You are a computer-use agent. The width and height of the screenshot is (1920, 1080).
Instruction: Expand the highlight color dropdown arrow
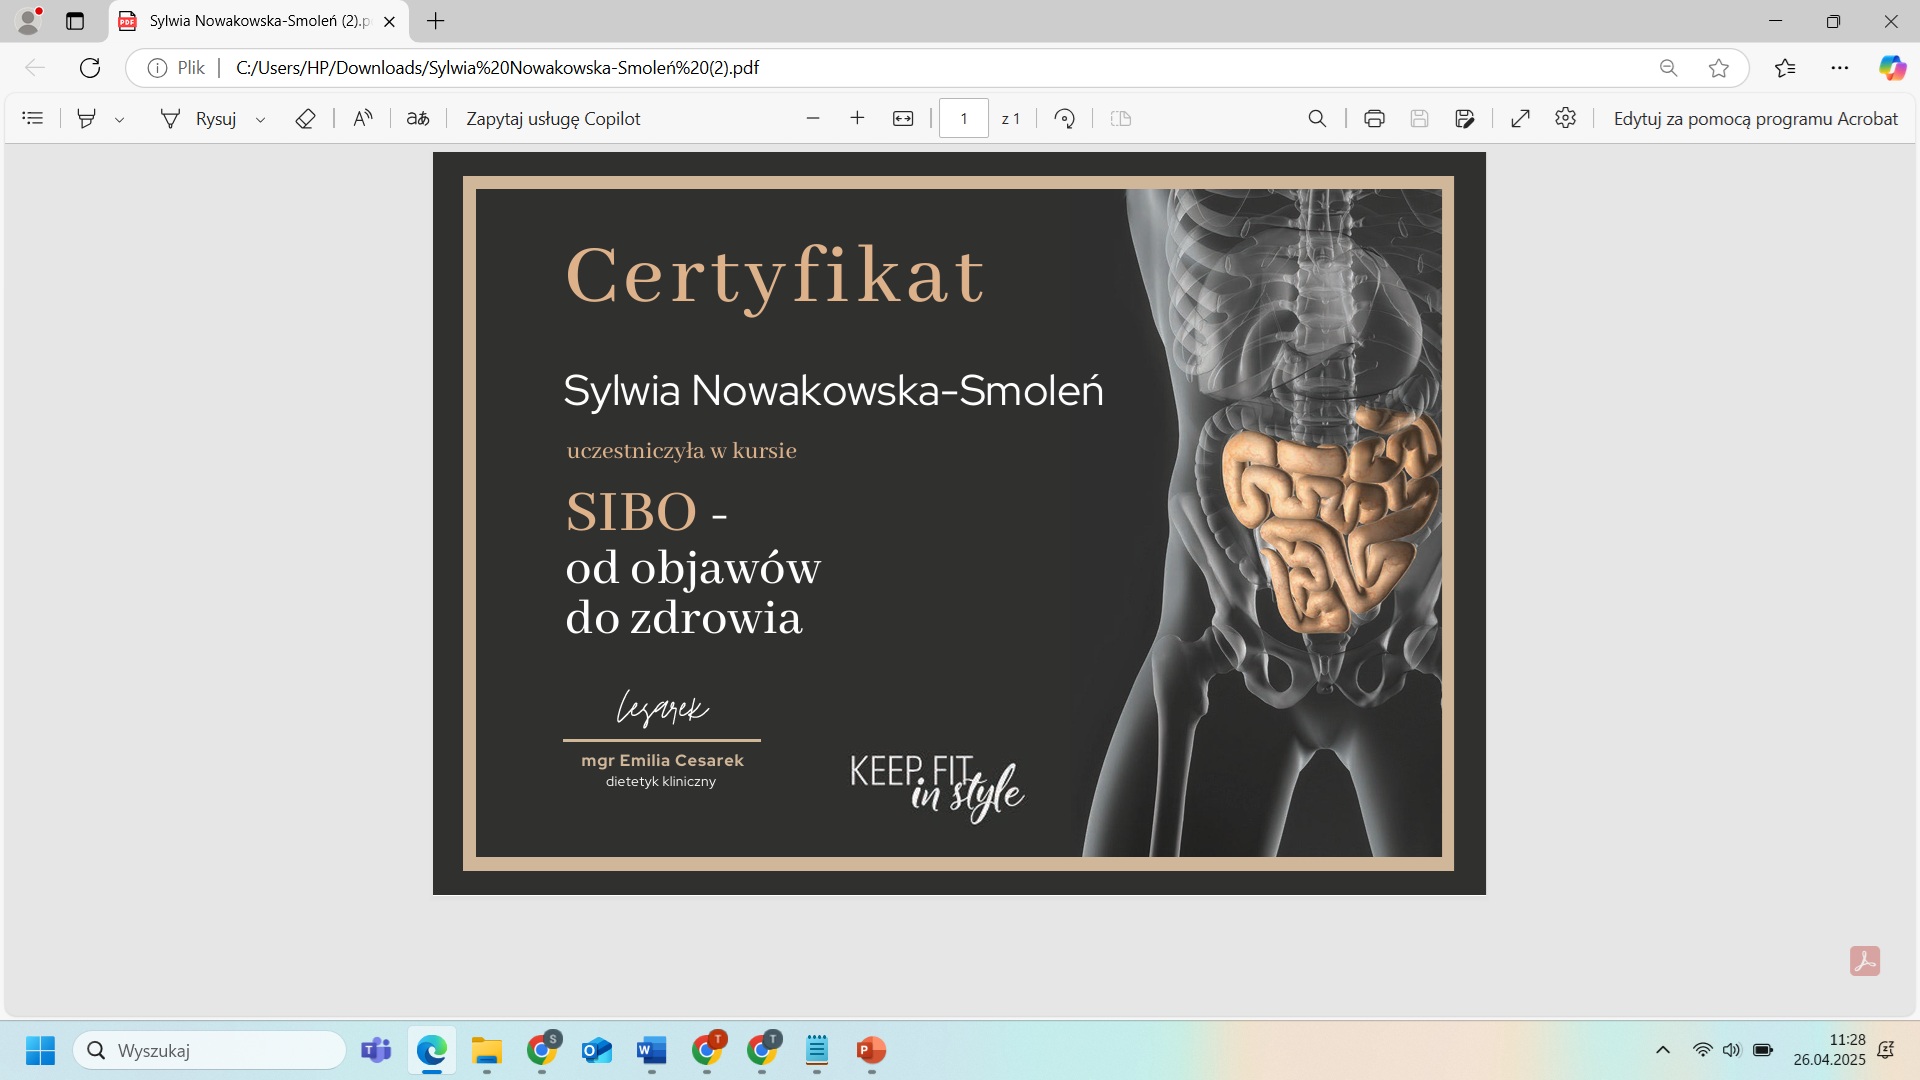[x=119, y=119]
